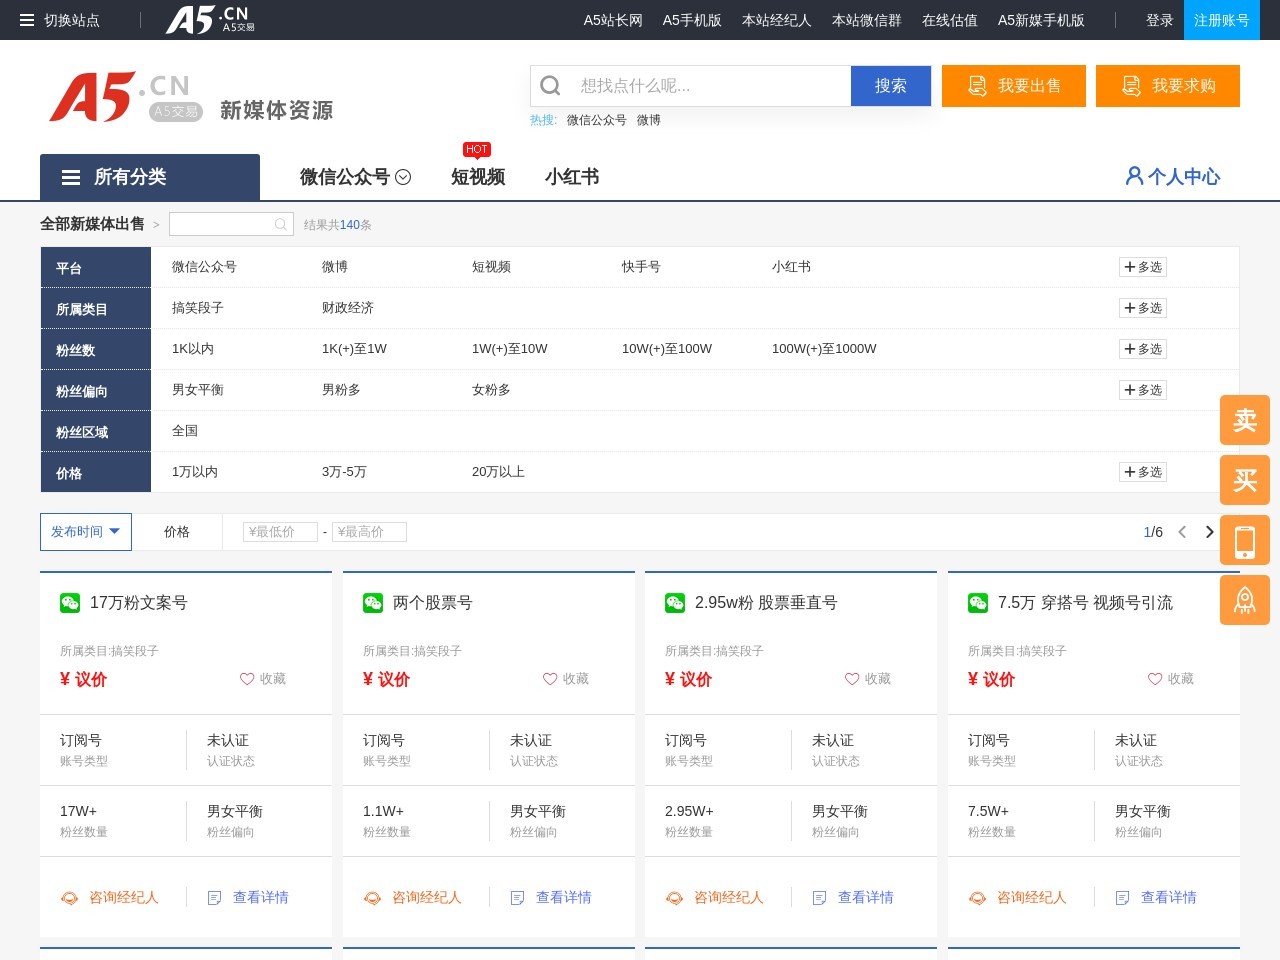
Task: Open the 发布时间 sort dropdown
Action: coord(85,531)
